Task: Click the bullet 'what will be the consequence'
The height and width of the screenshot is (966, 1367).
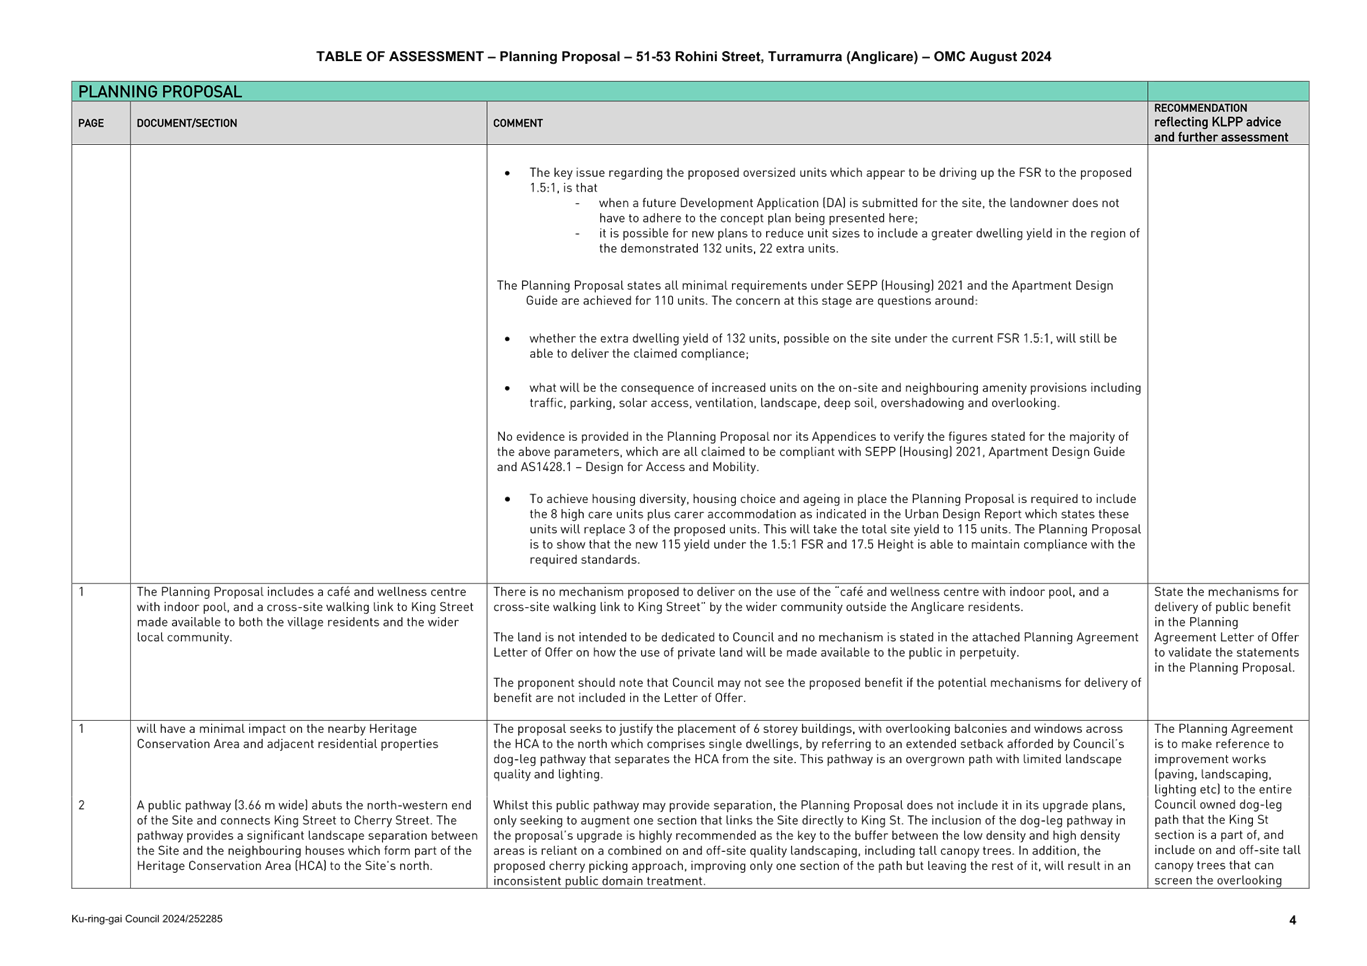Action: (835, 395)
